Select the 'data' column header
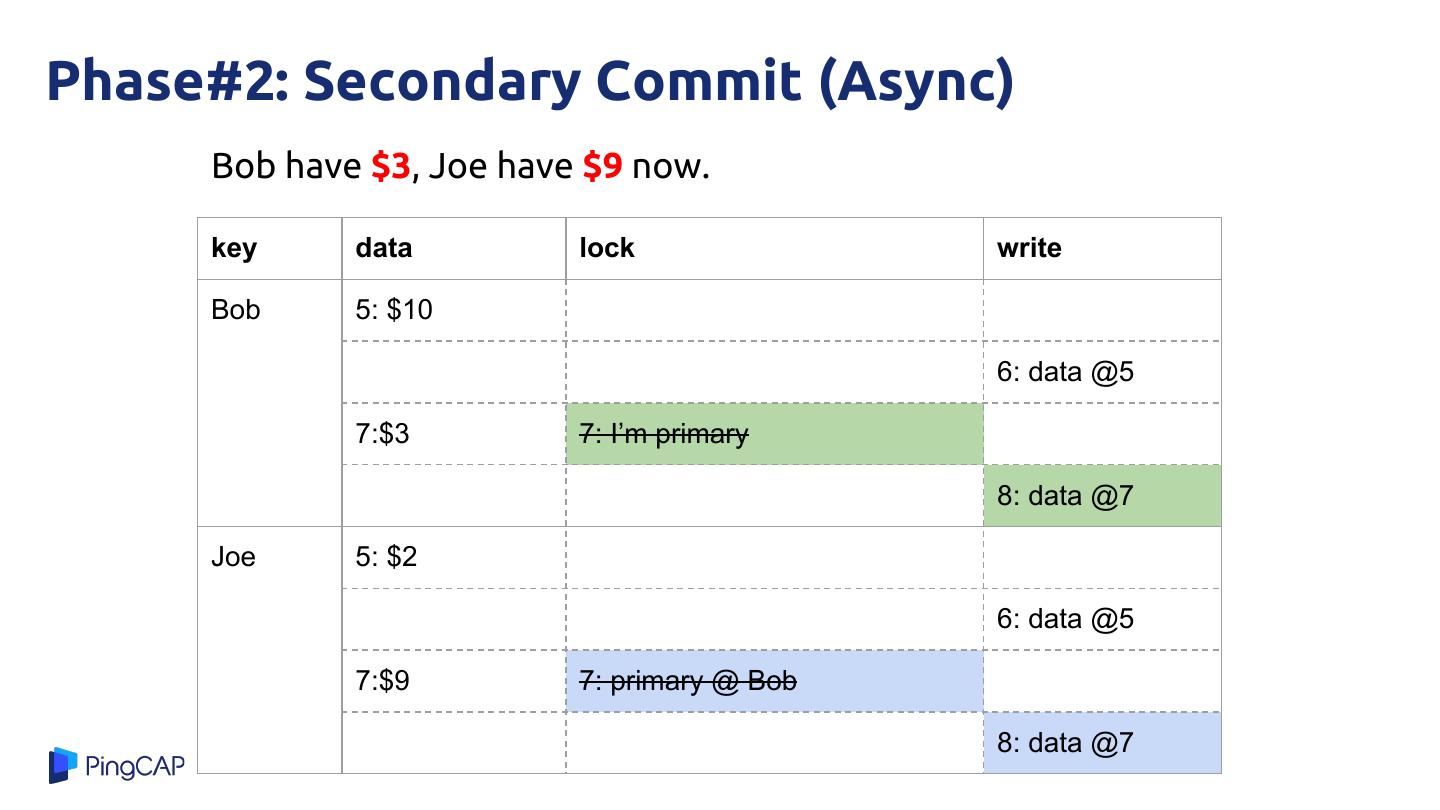Image resolution: width=1440 pixels, height=810 pixels. tap(384, 248)
